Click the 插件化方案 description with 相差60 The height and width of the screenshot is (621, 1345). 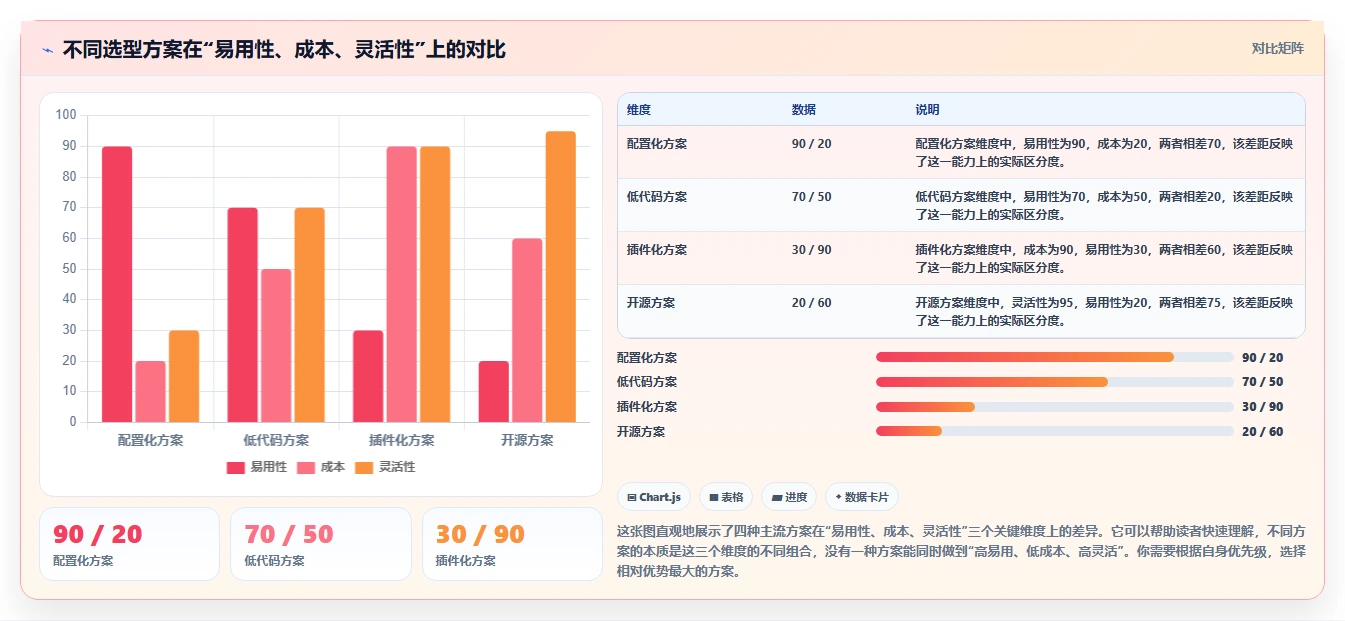coord(1104,258)
